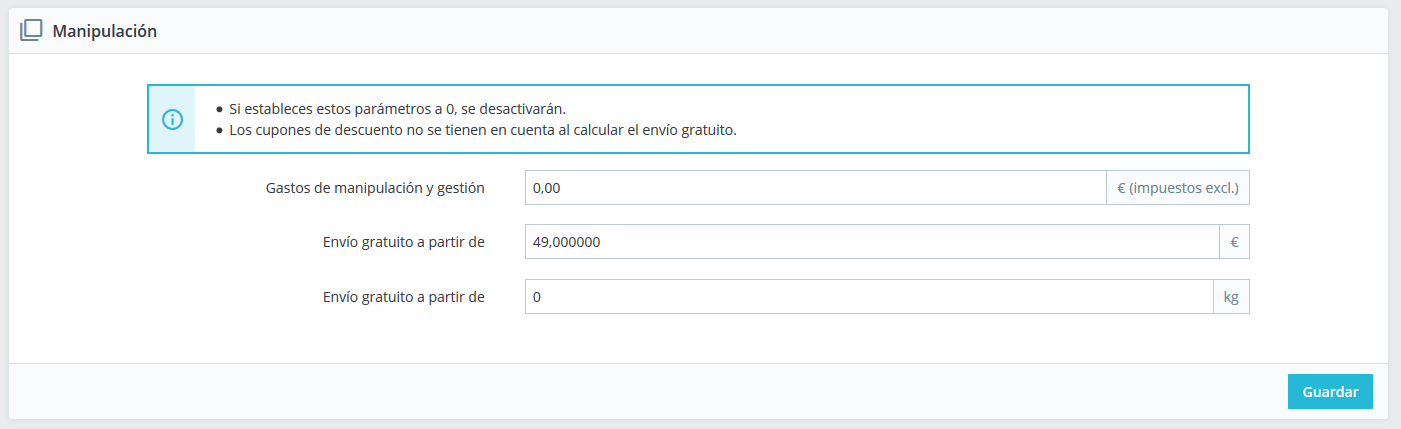Viewport: 1401px width, 429px height.
Task: Click Envío gratuito label beside price field
Action: click(404, 242)
